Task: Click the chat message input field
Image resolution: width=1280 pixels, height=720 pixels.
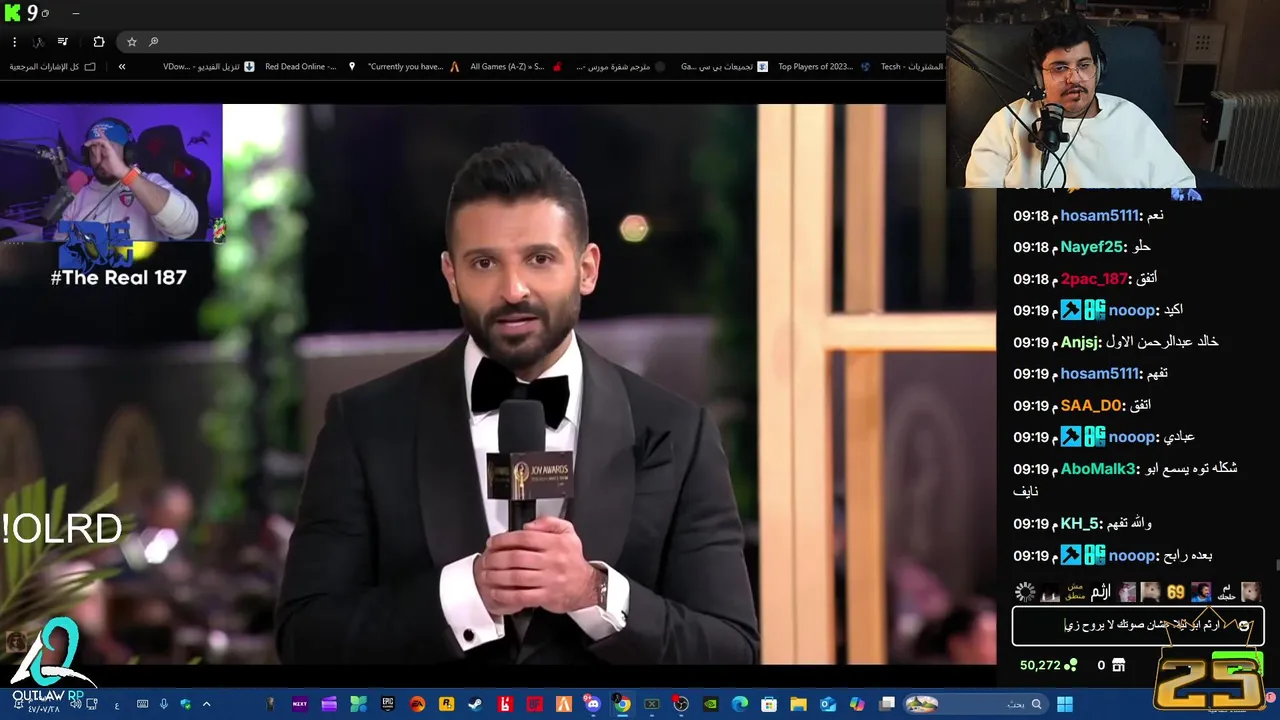Action: point(1138,626)
